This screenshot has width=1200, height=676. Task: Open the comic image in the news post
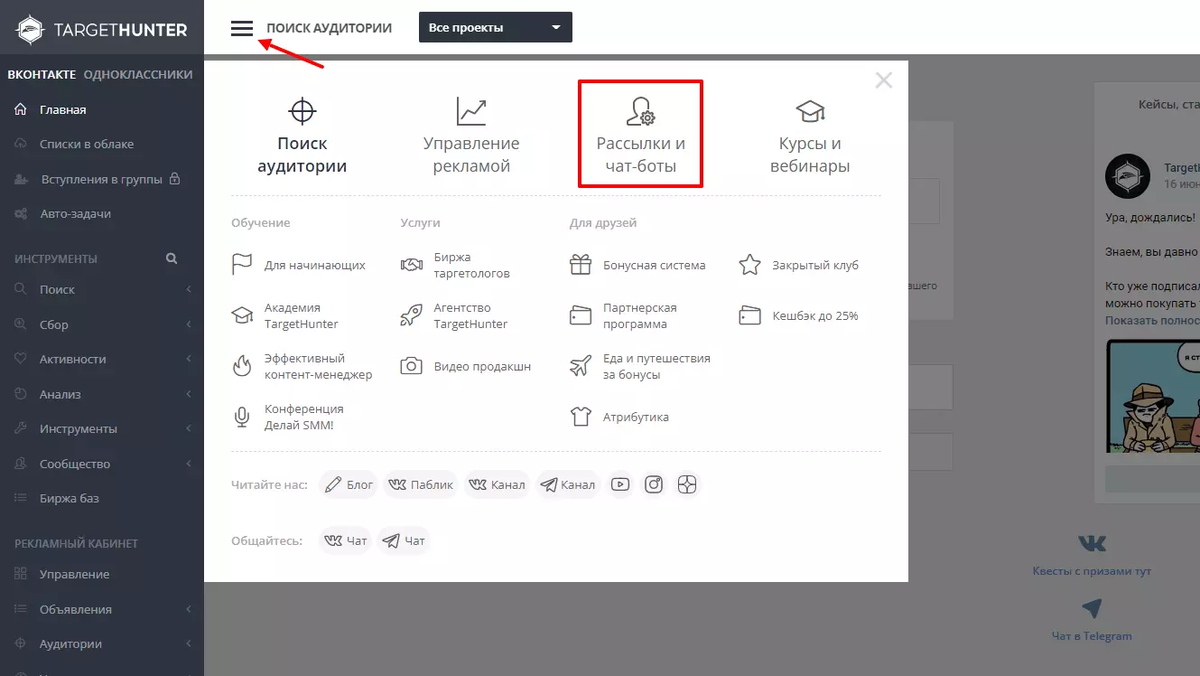(1153, 396)
